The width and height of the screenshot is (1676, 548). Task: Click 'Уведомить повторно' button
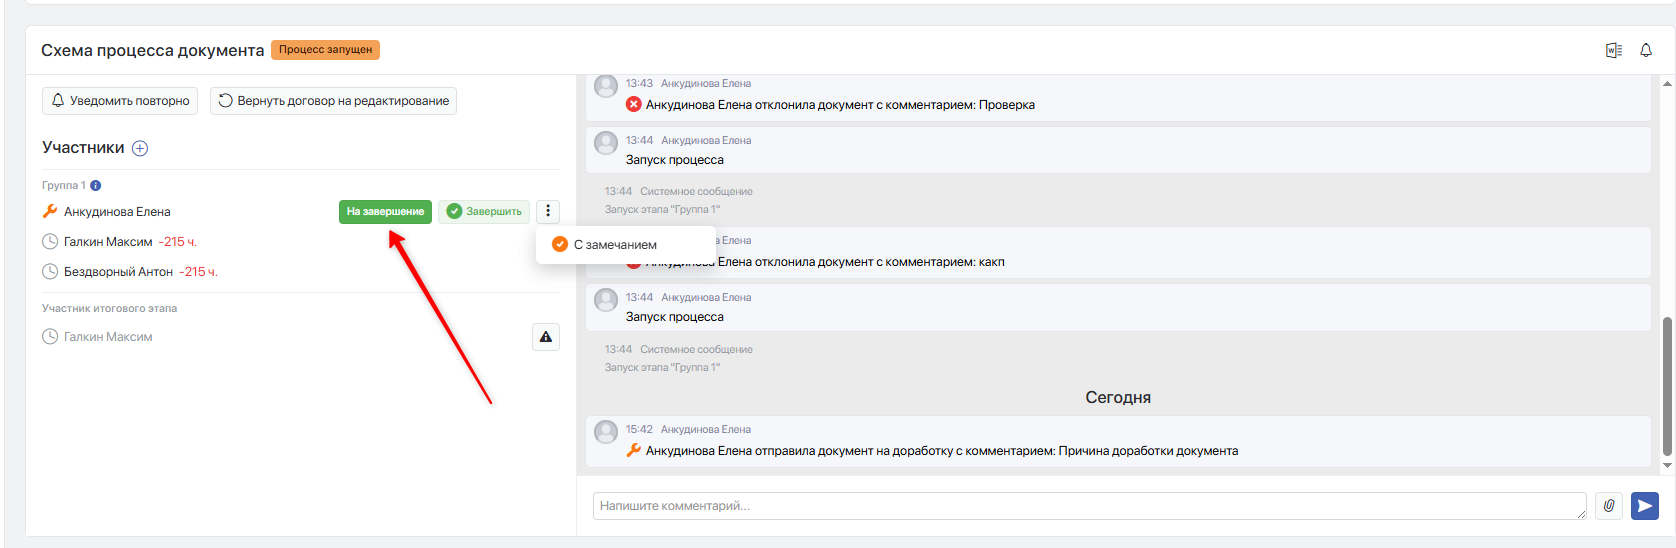(120, 101)
